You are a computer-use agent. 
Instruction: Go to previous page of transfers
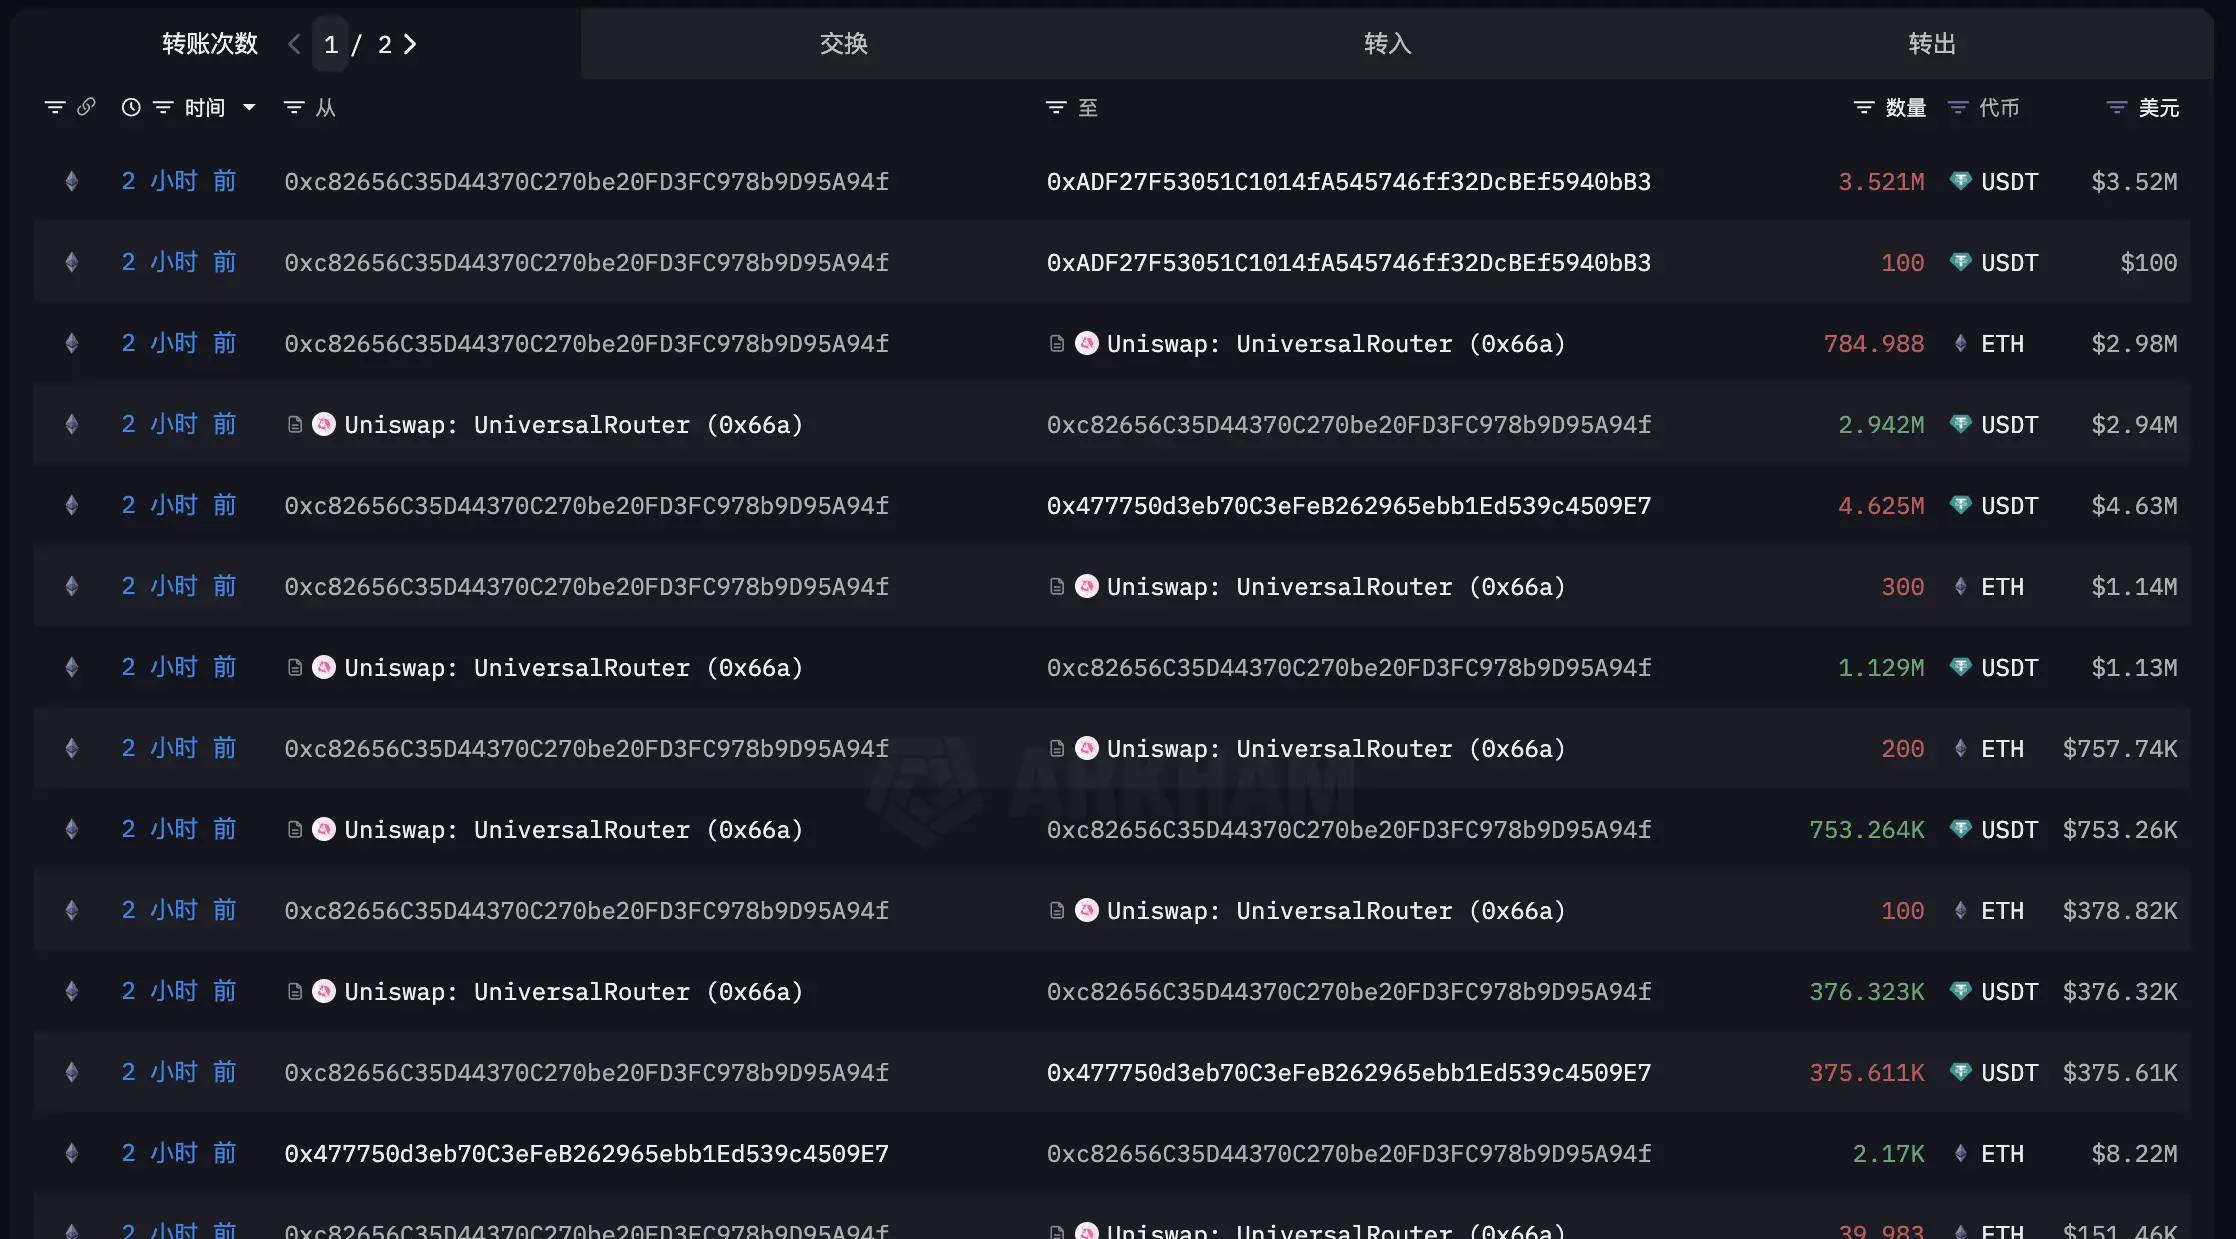click(x=294, y=44)
